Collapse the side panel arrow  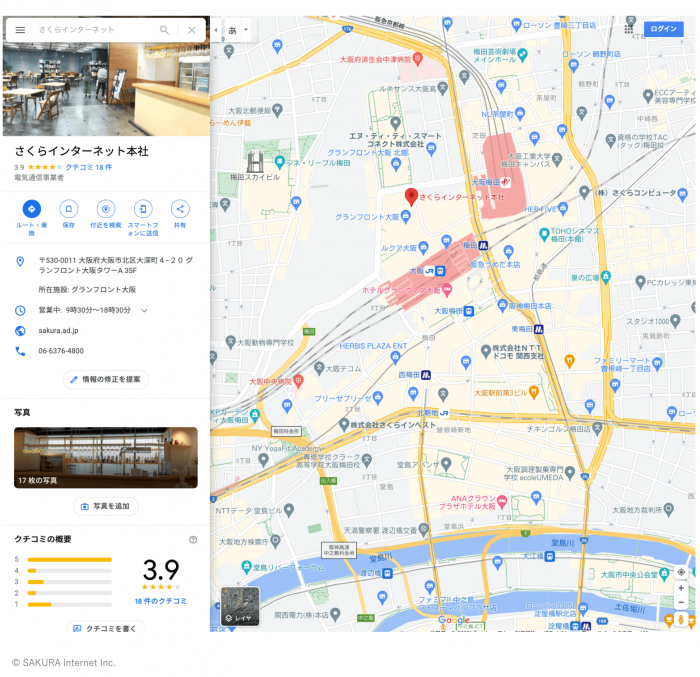pos(216,30)
